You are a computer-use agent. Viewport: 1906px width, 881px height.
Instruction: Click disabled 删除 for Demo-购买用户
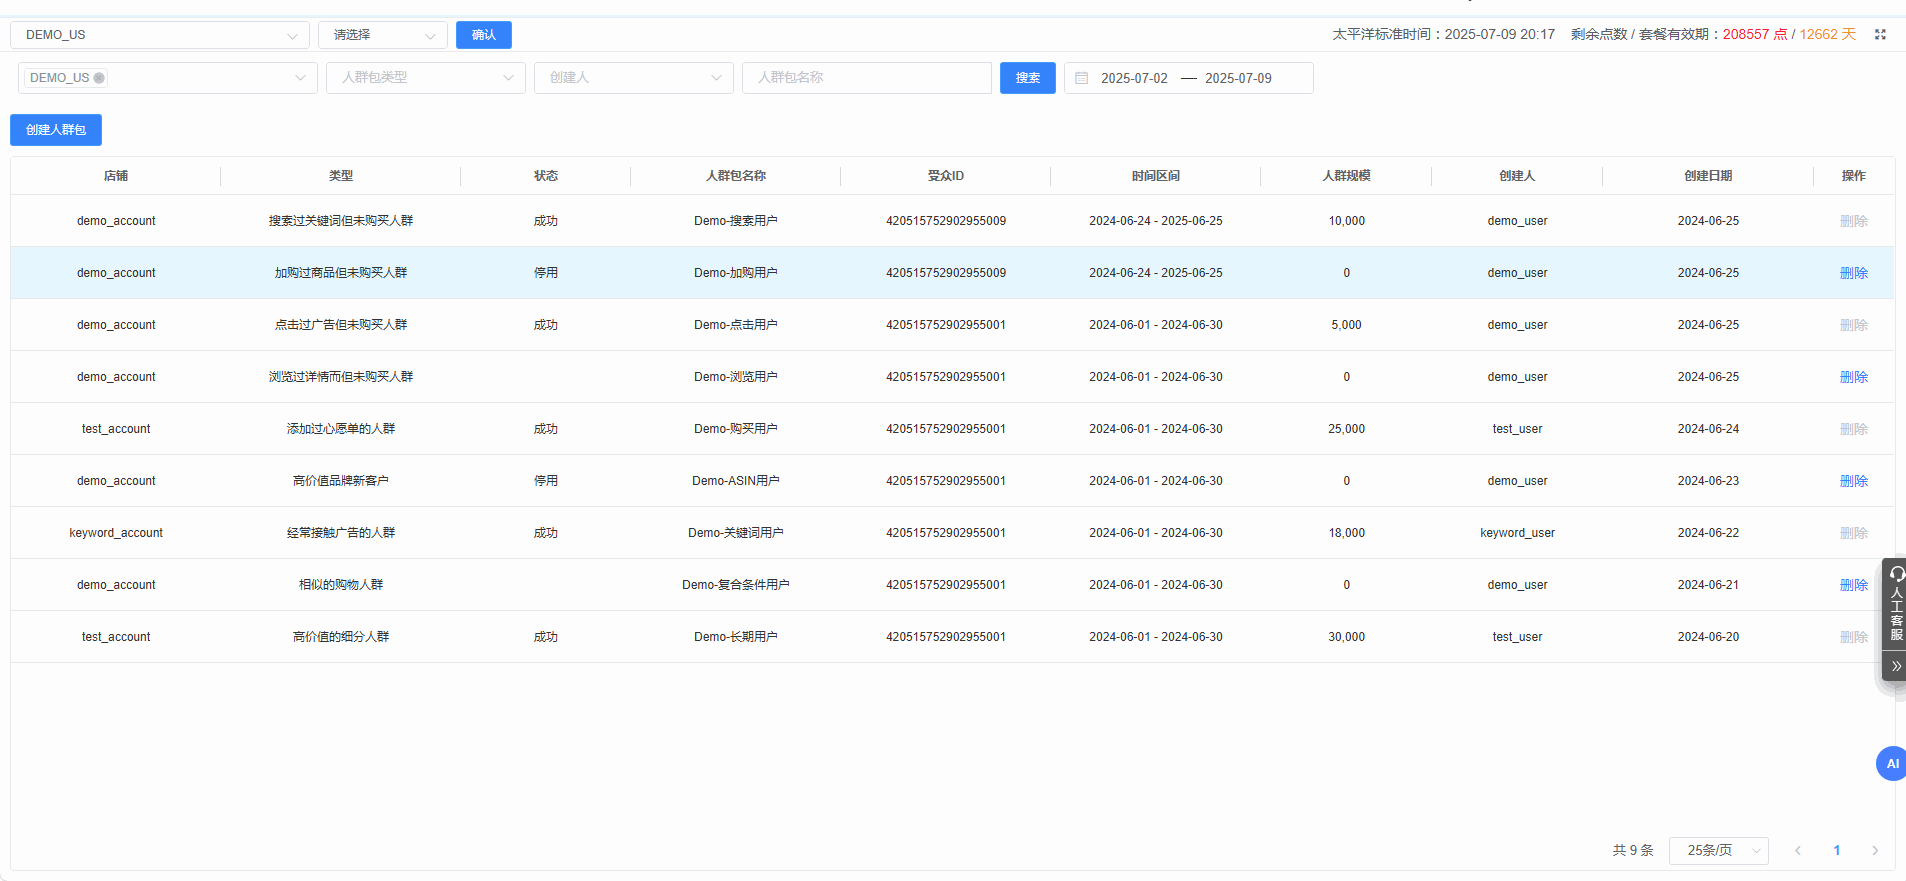pyautogui.click(x=1854, y=429)
